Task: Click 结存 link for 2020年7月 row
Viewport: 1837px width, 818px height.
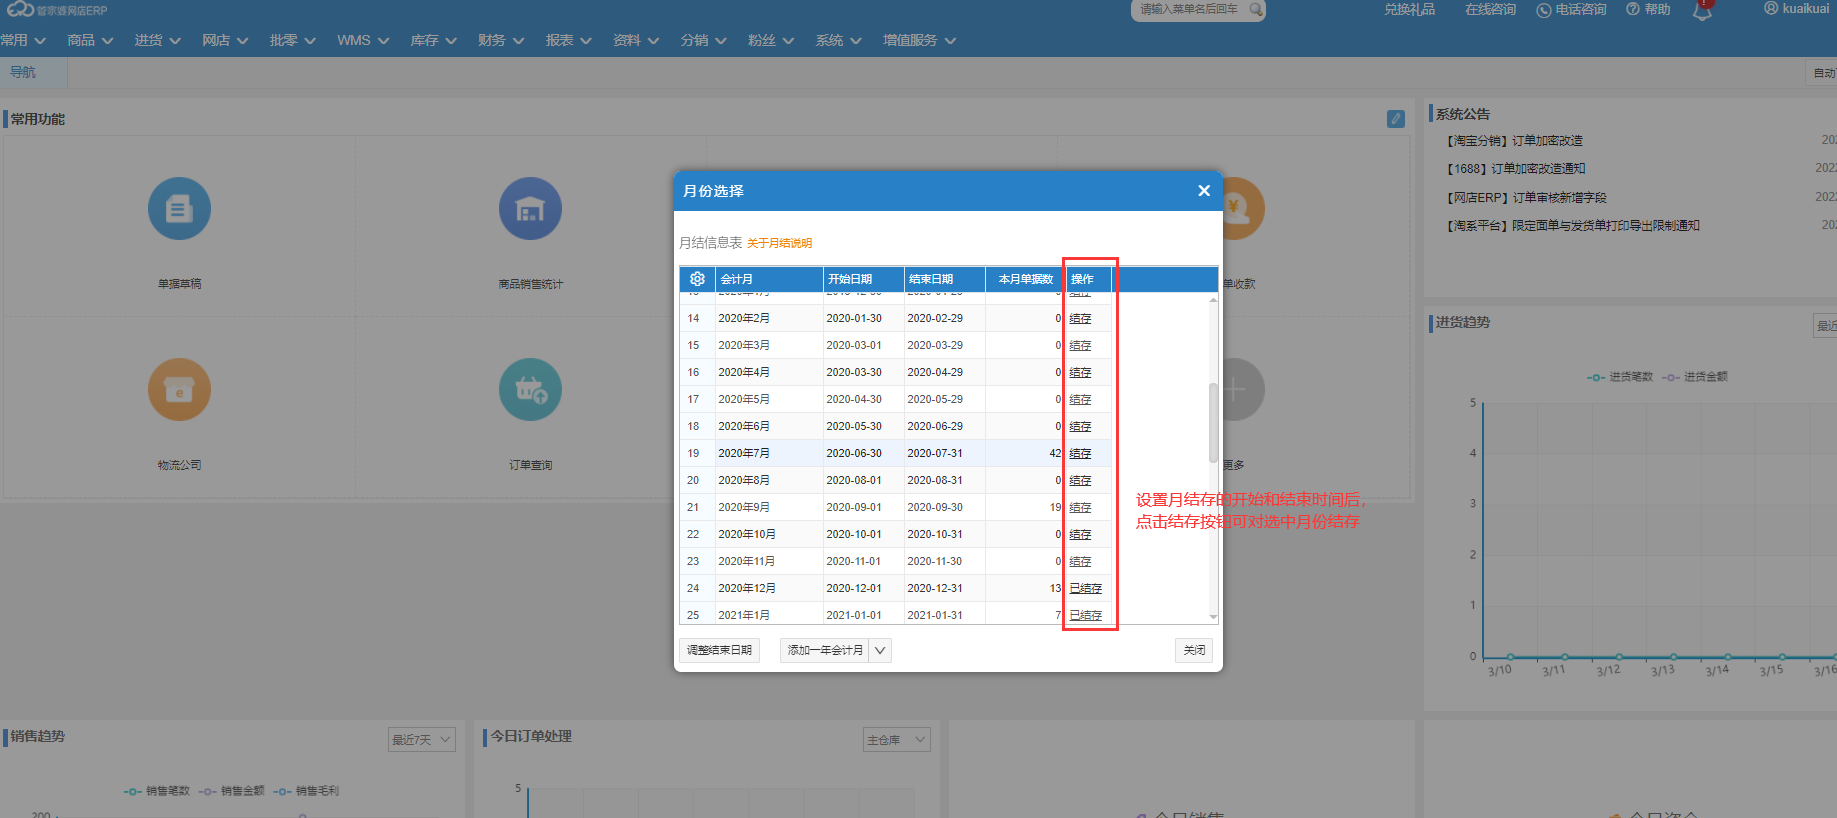Action: pyautogui.click(x=1080, y=454)
